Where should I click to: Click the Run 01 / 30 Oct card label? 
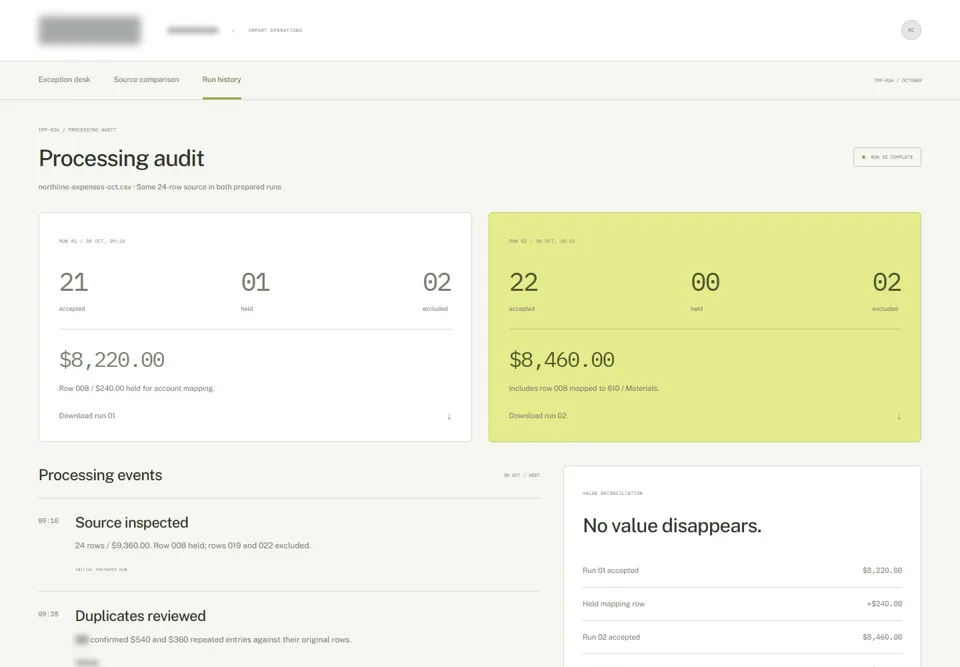(x=92, y=241)
